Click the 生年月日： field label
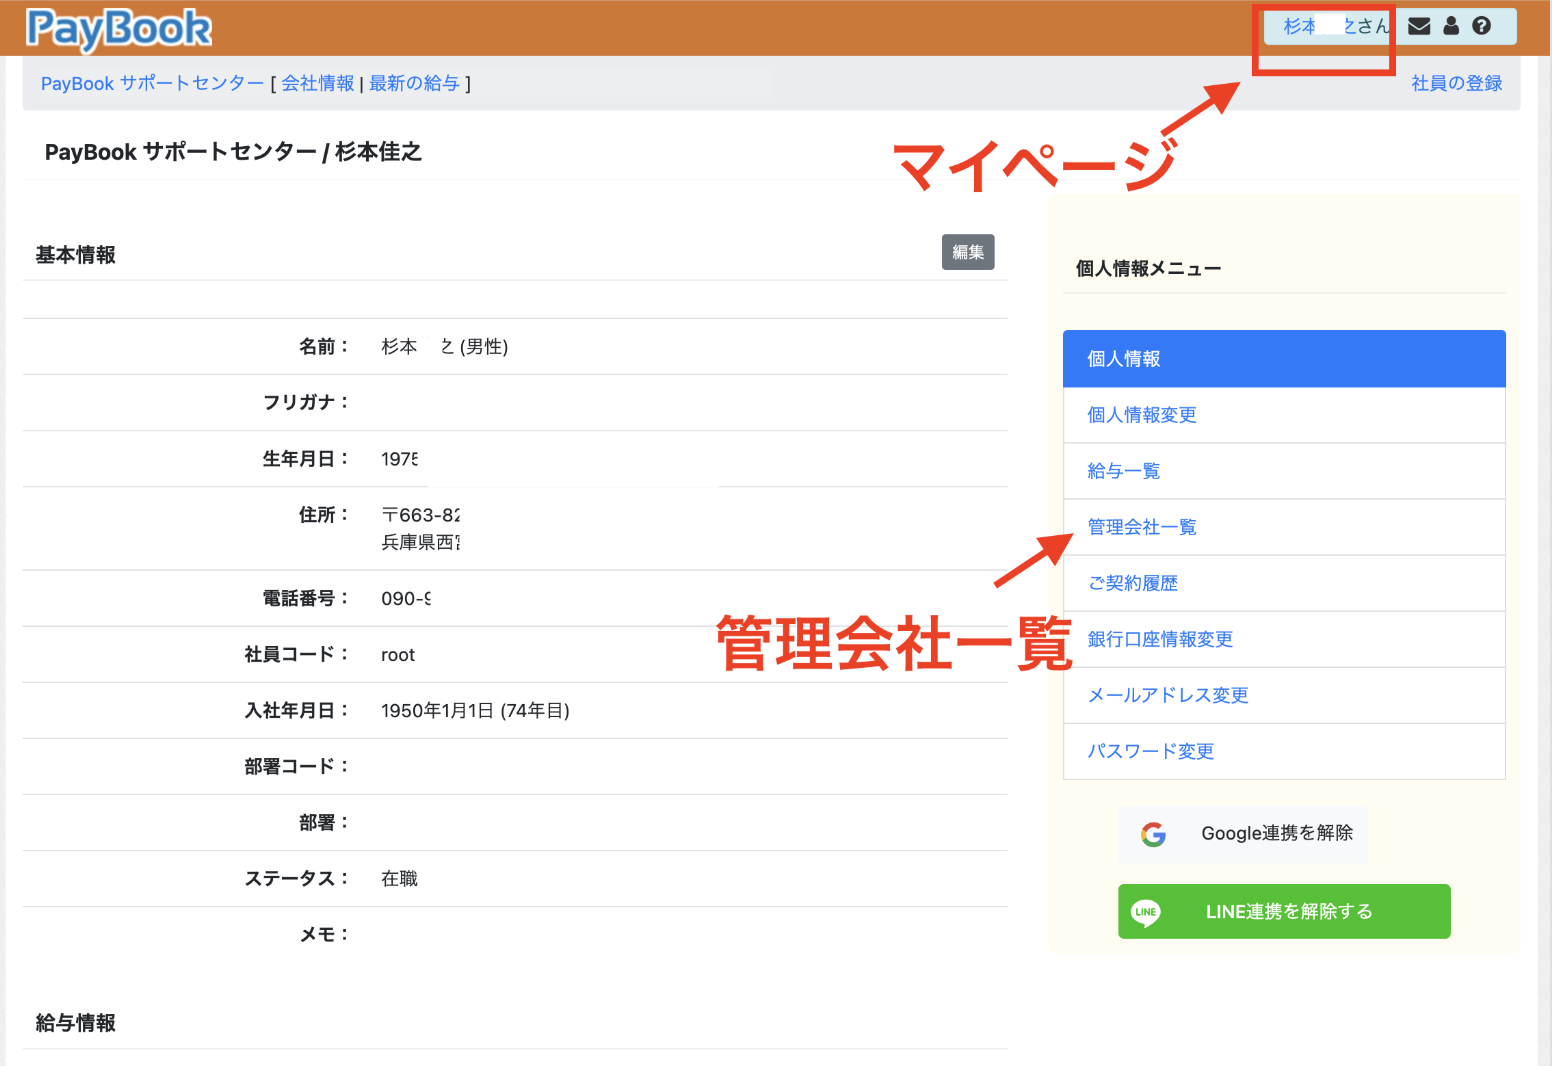 306,459
